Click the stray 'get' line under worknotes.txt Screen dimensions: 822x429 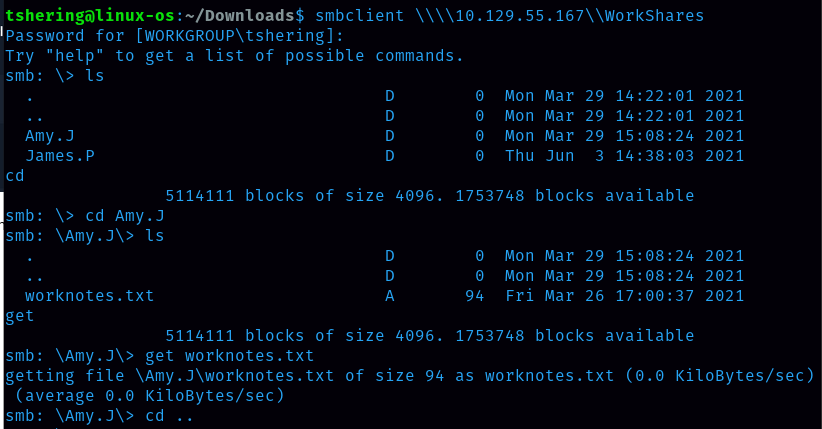tap(20, 316)
